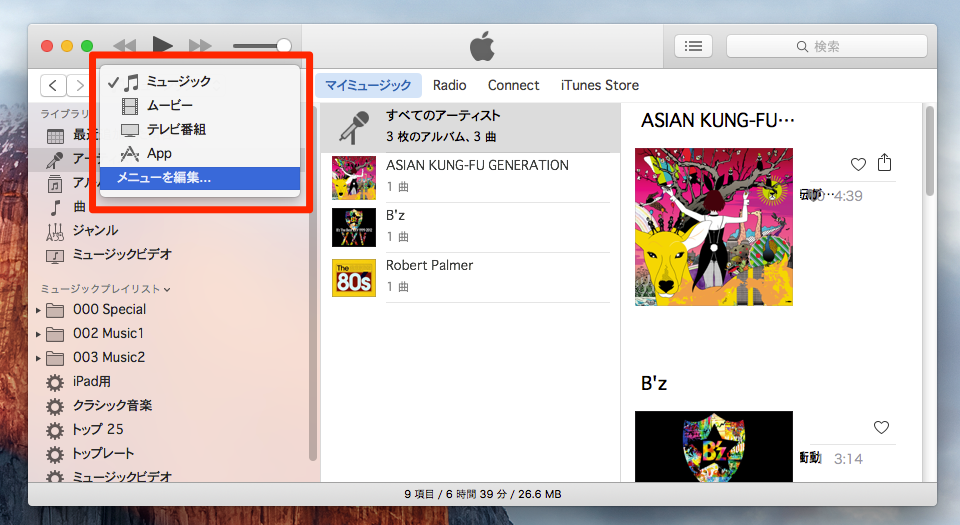960x525 pixels.
Task: Go forward with the right chevron button
Action: pyautogui.click(x=79, y=85)
